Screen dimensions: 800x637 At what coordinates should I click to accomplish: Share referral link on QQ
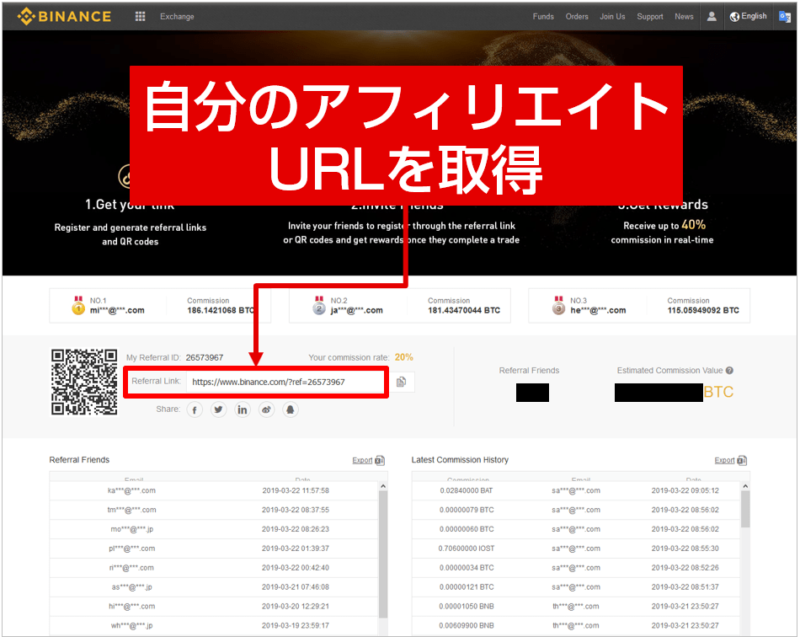coord(290,410)
